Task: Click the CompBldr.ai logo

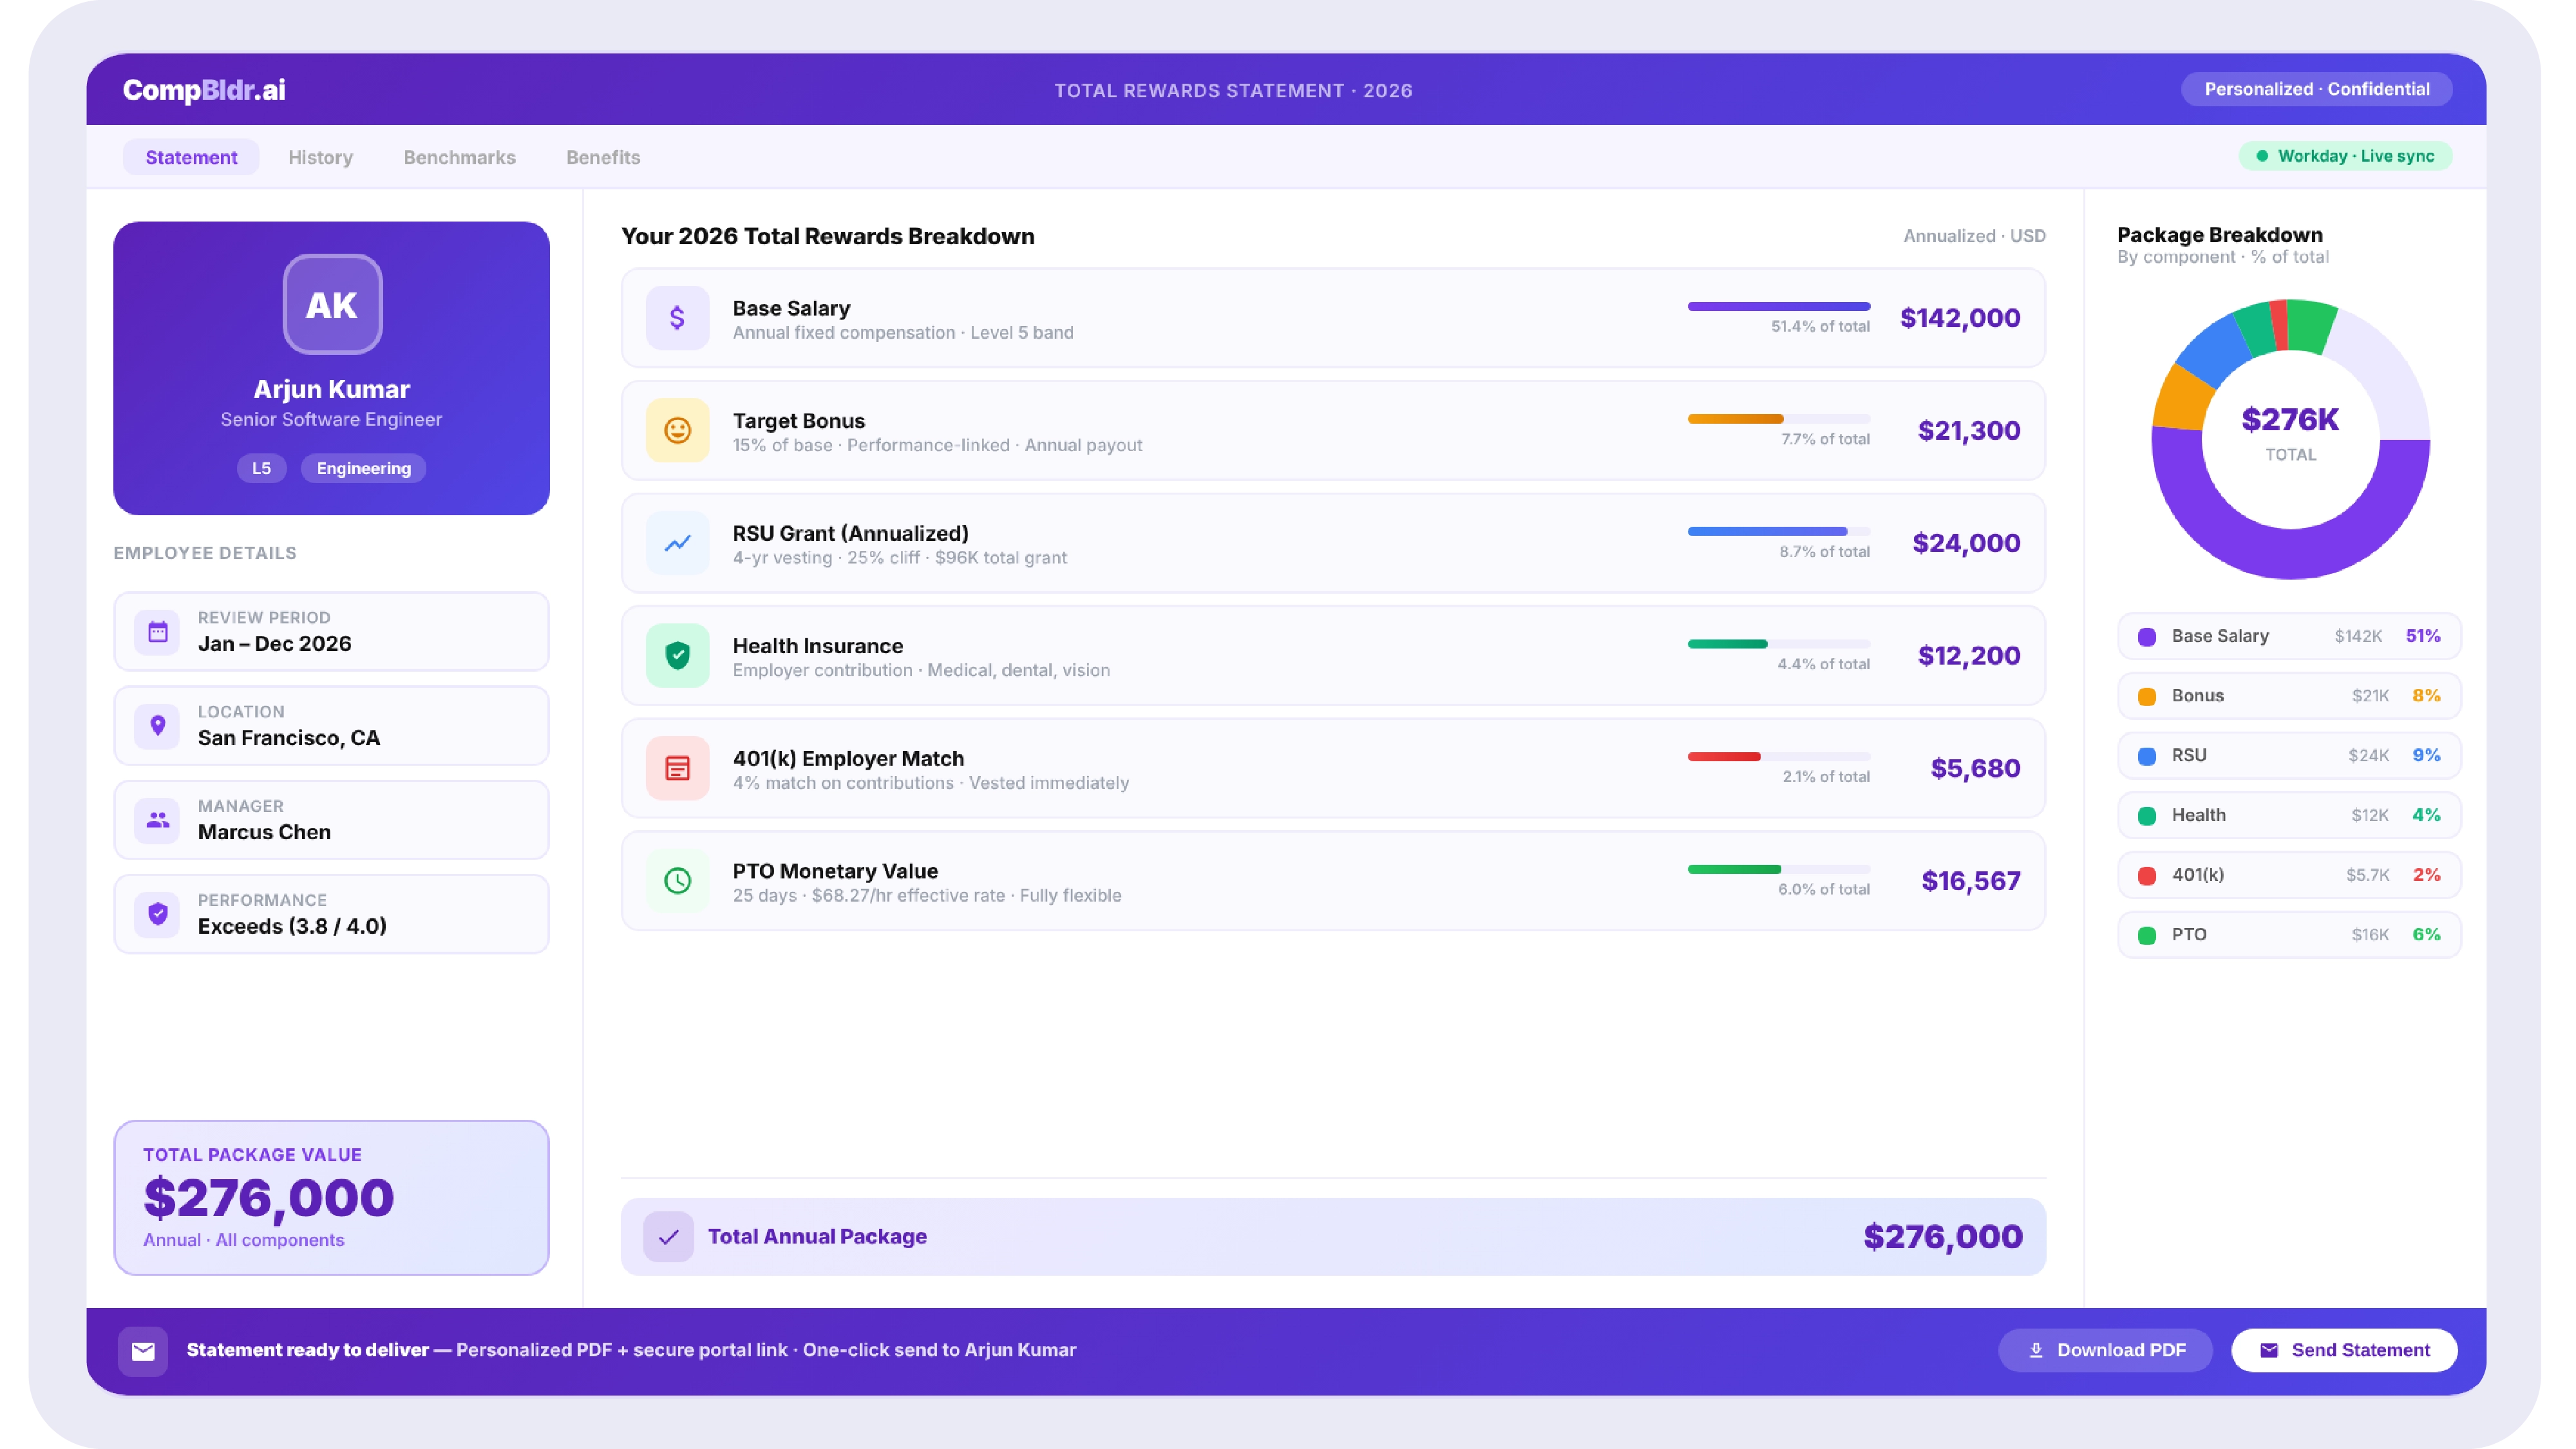Action: point(204,90)
